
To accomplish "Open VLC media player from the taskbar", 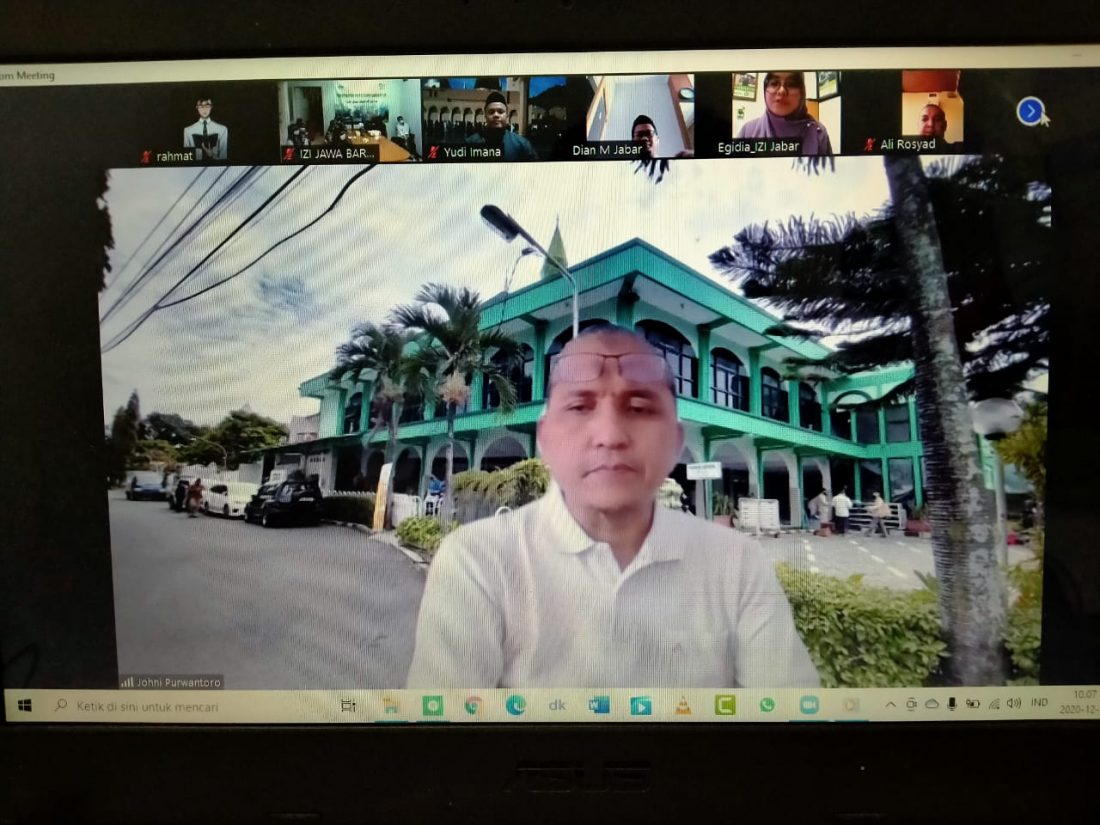I will pyautogui.click(x=683, y=705).
